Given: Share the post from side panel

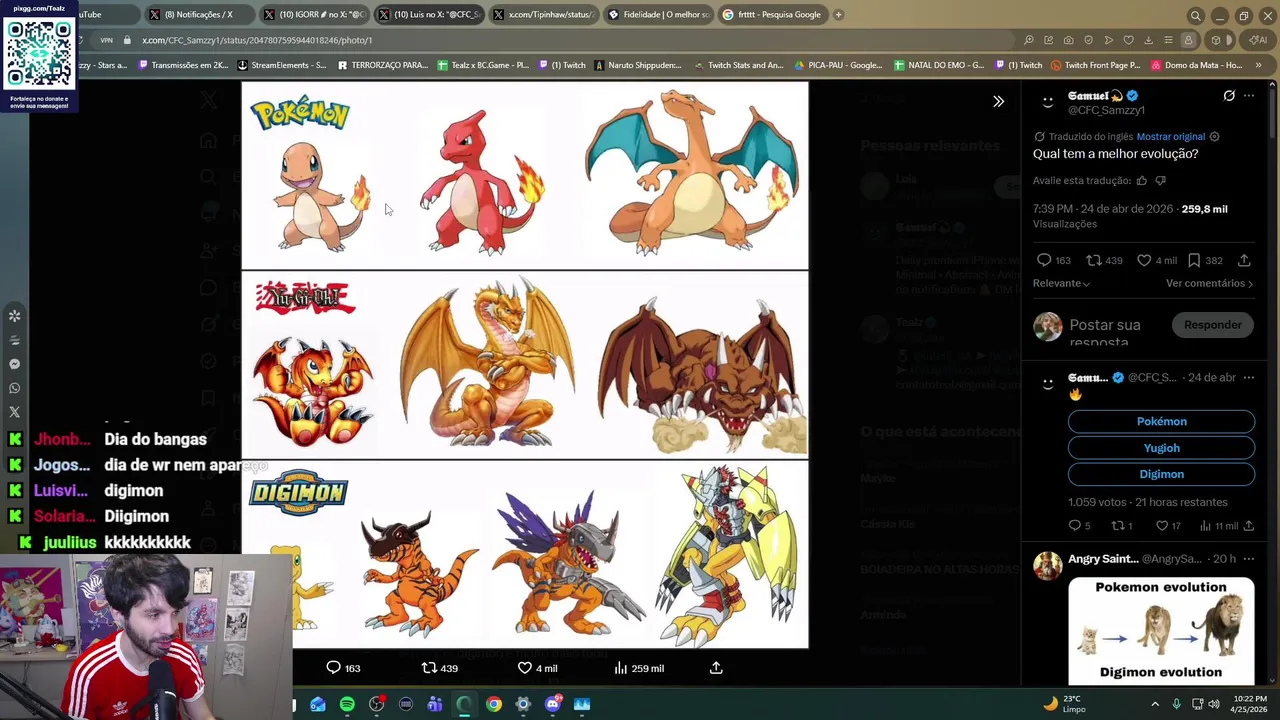Looking at the screenshot, I should (1244, 260).
